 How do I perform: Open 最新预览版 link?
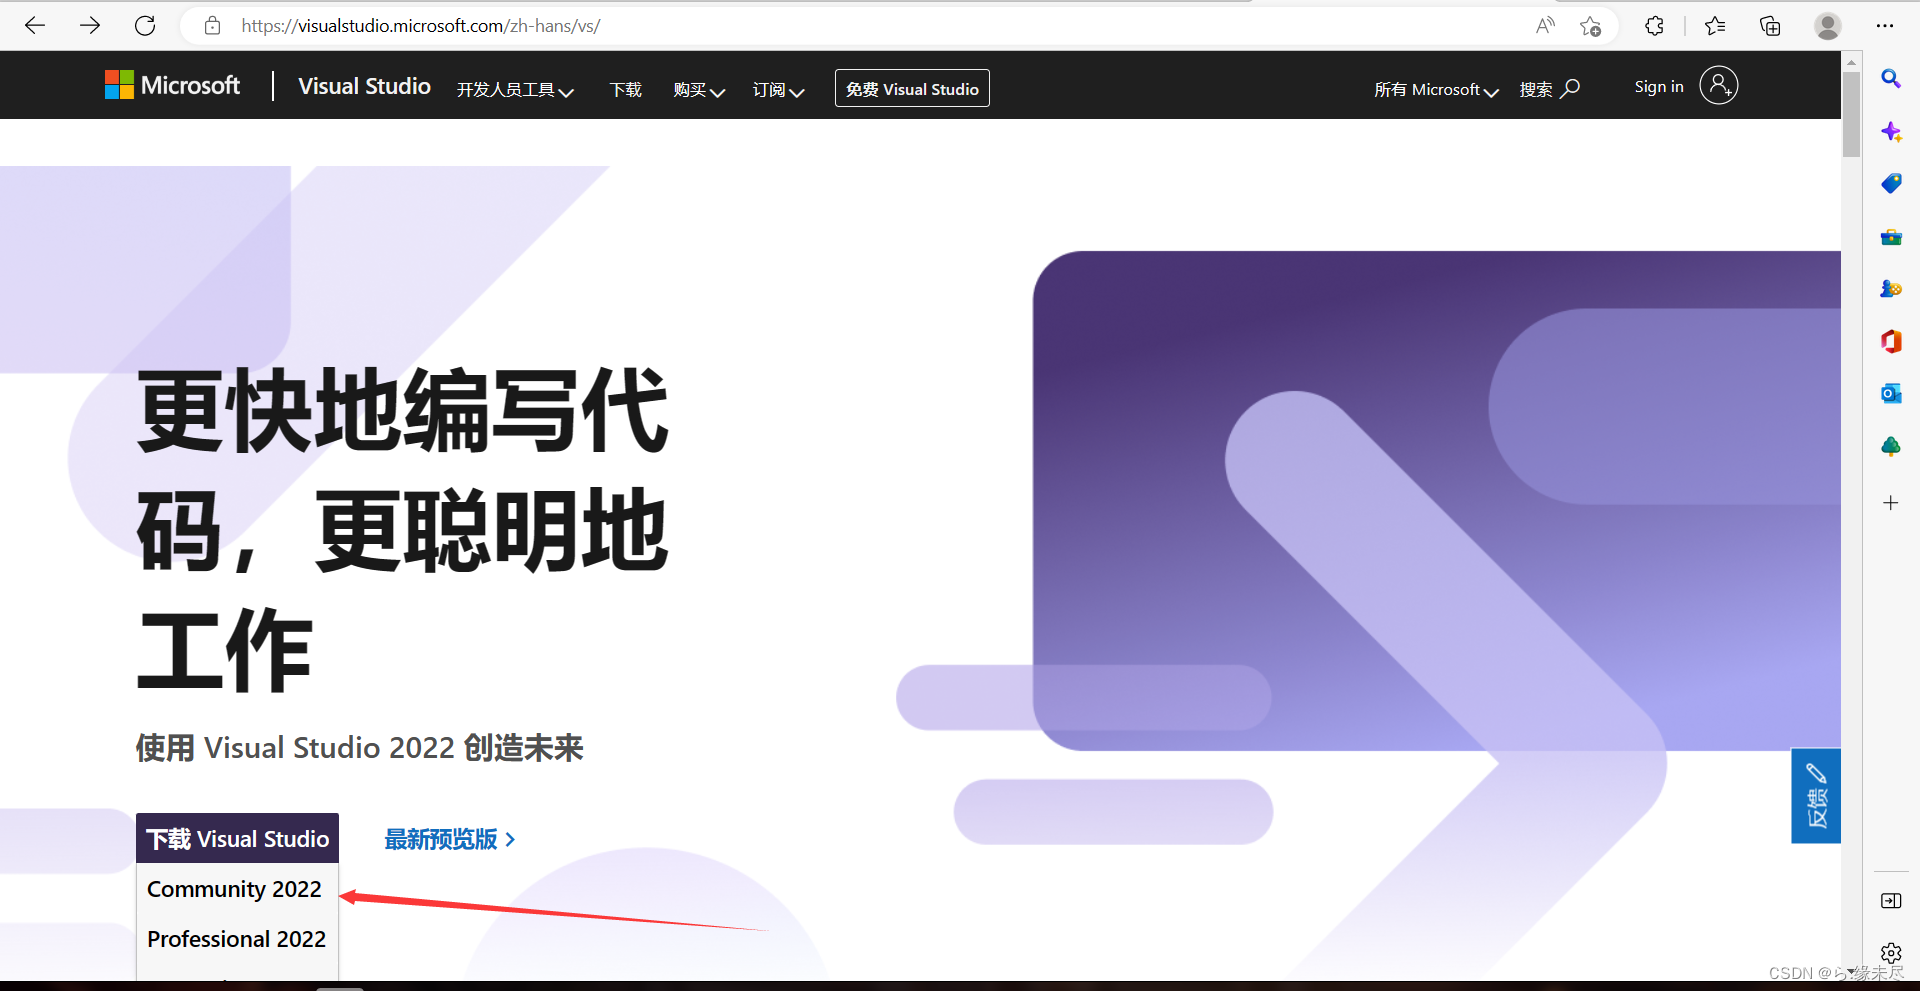[x=450, y=839]
